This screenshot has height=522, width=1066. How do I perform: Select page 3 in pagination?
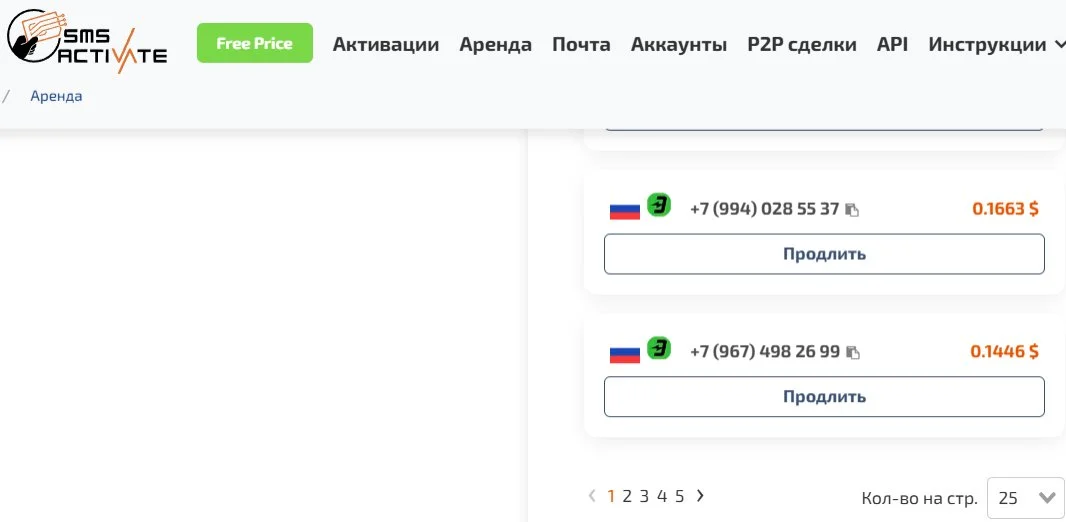click(644, 496)
